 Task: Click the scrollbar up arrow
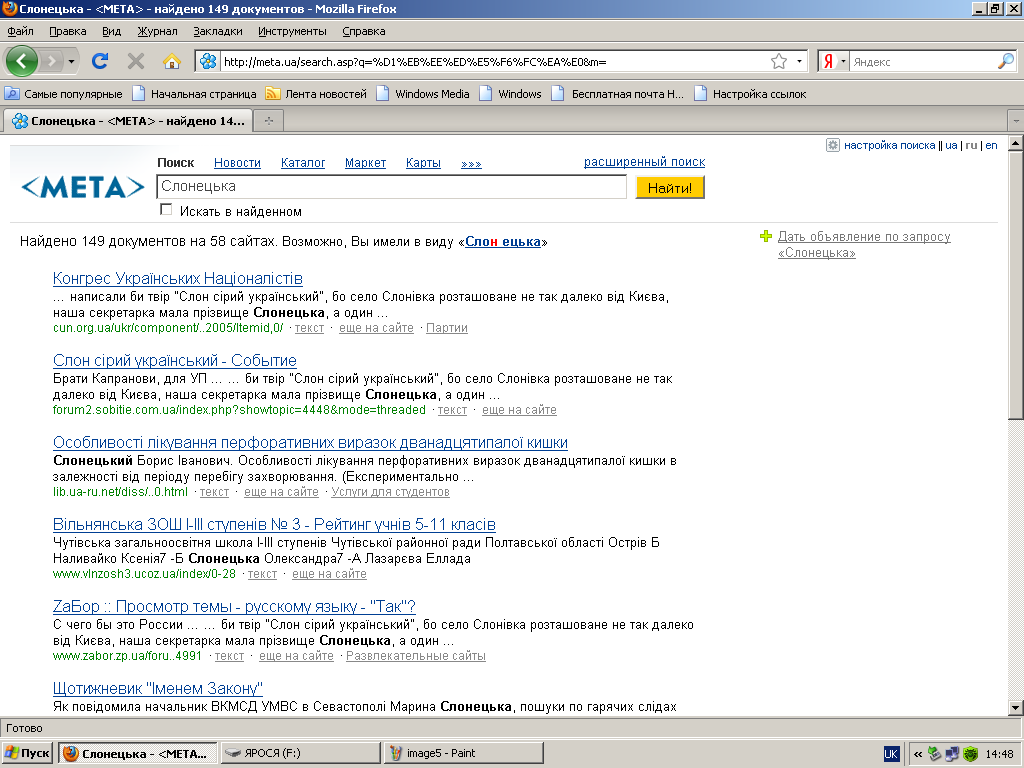pyautogui.click(x=1016, y=143)
